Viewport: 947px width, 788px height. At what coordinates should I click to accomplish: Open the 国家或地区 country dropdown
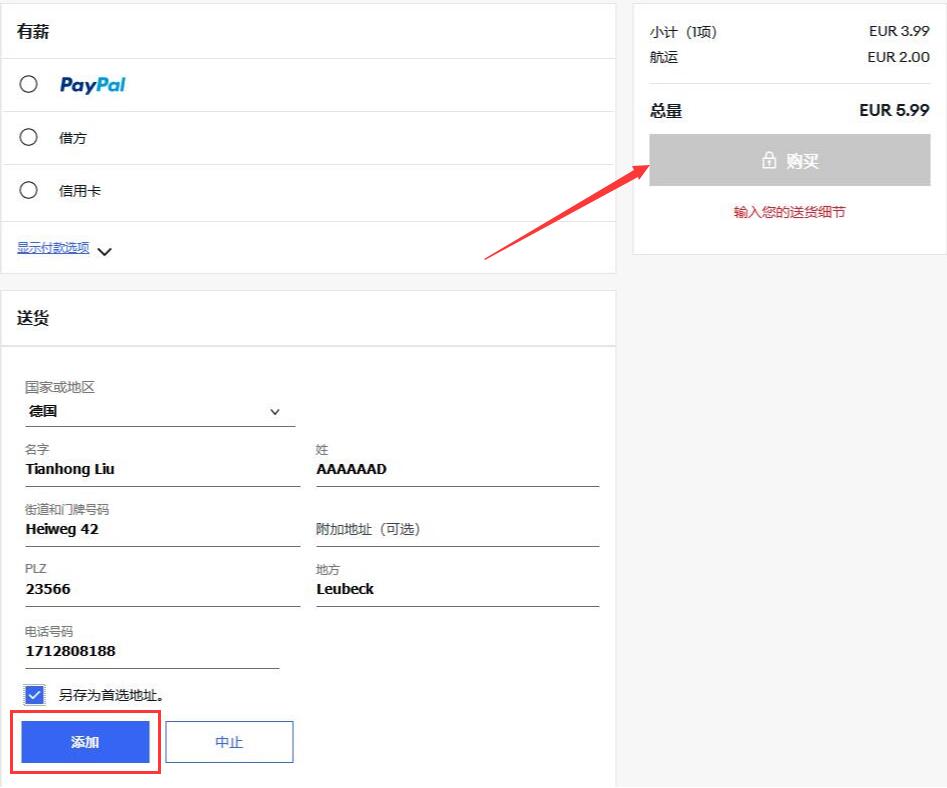160,412
